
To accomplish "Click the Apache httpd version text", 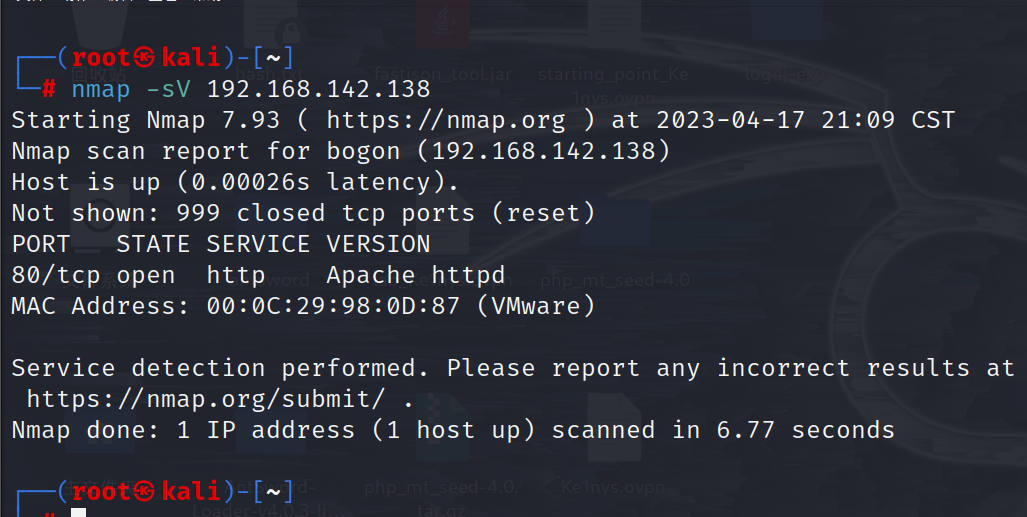I will 416,275.
